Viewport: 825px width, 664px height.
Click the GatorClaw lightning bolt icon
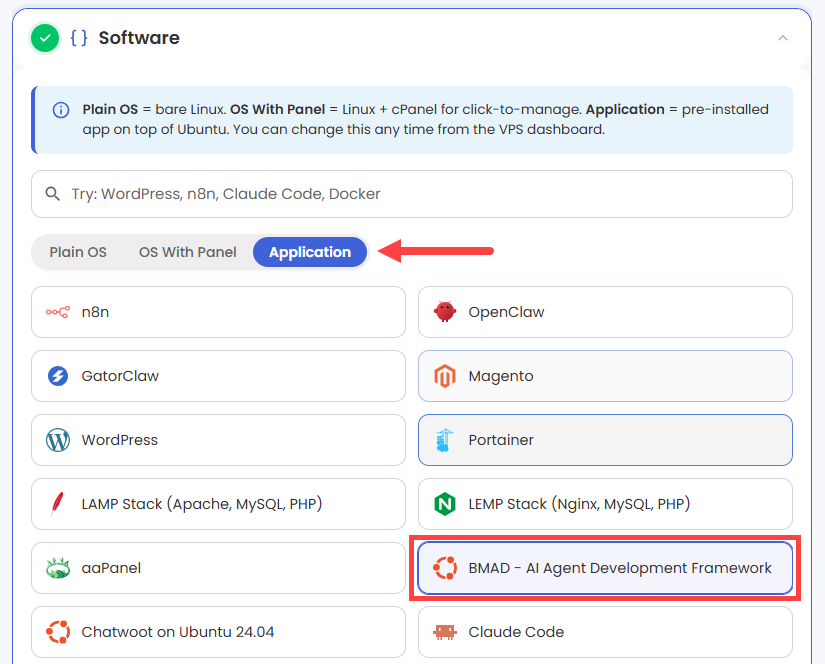(x=58, y=376)
